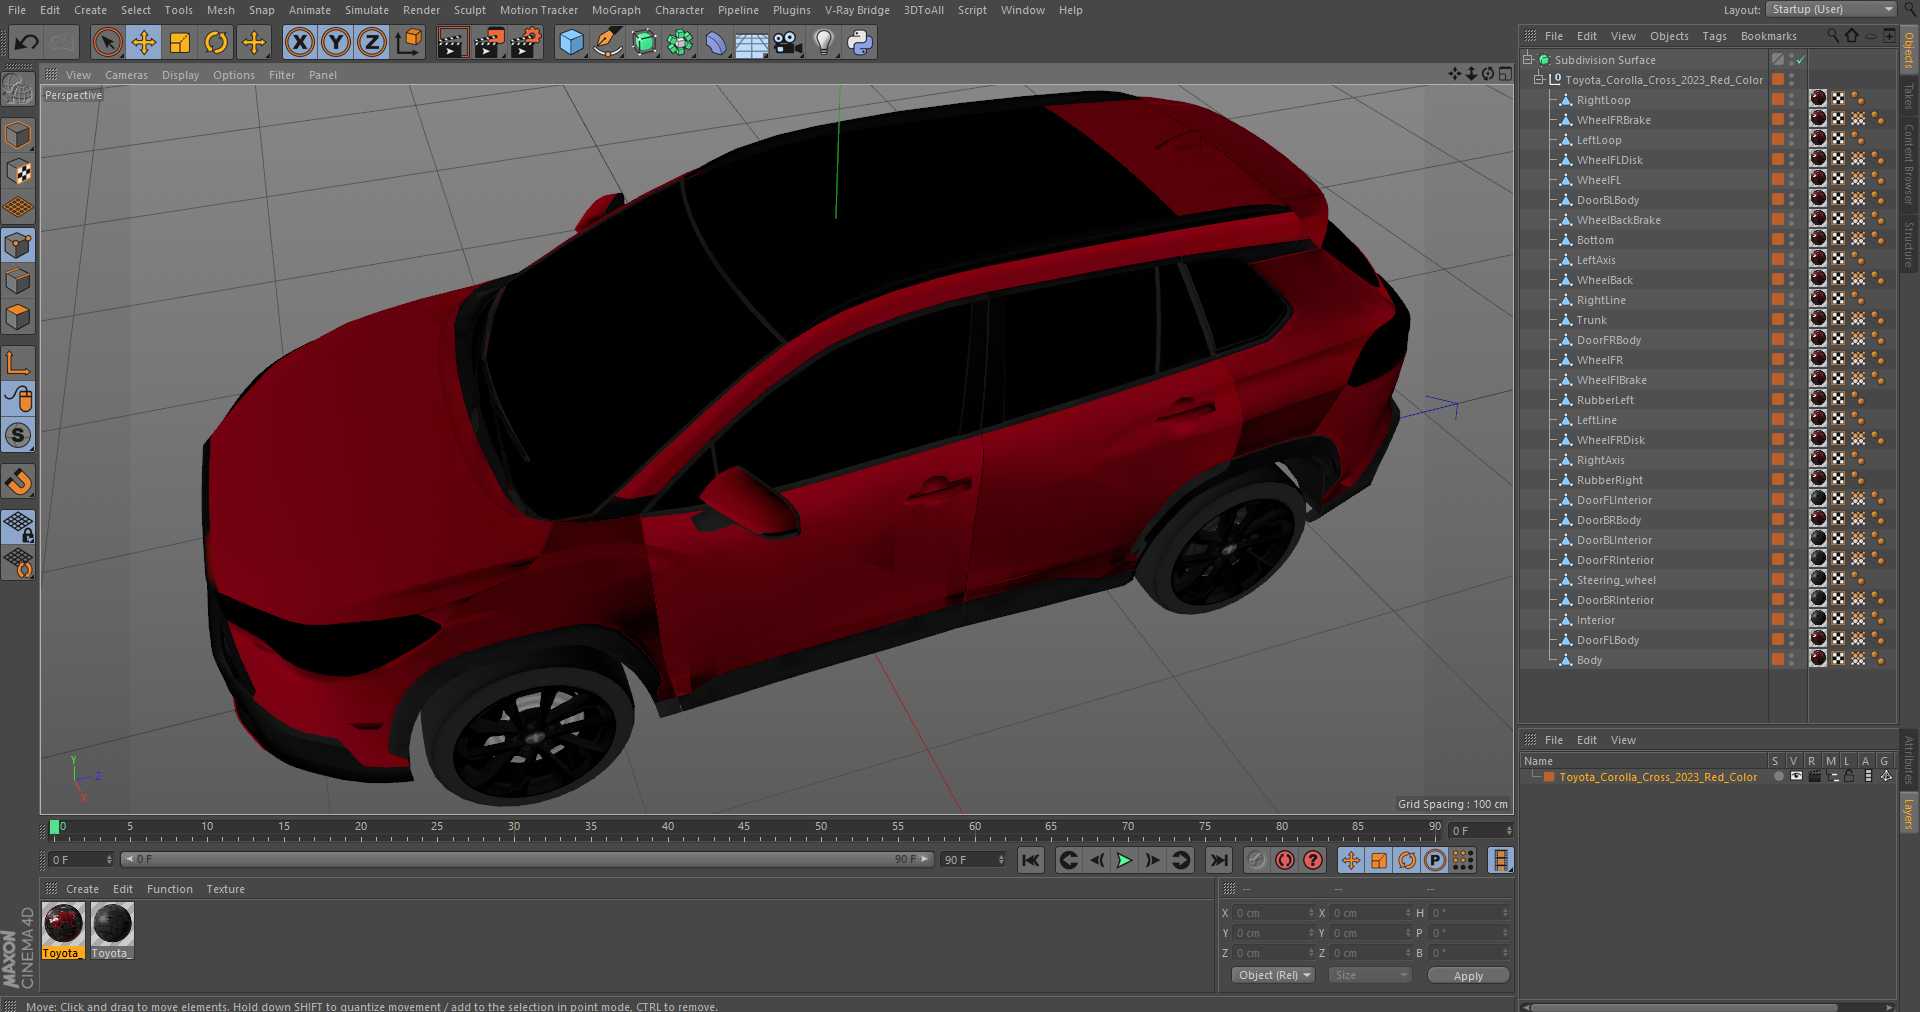Select DoorFLBody object in tree

[x=1608, y=640]
